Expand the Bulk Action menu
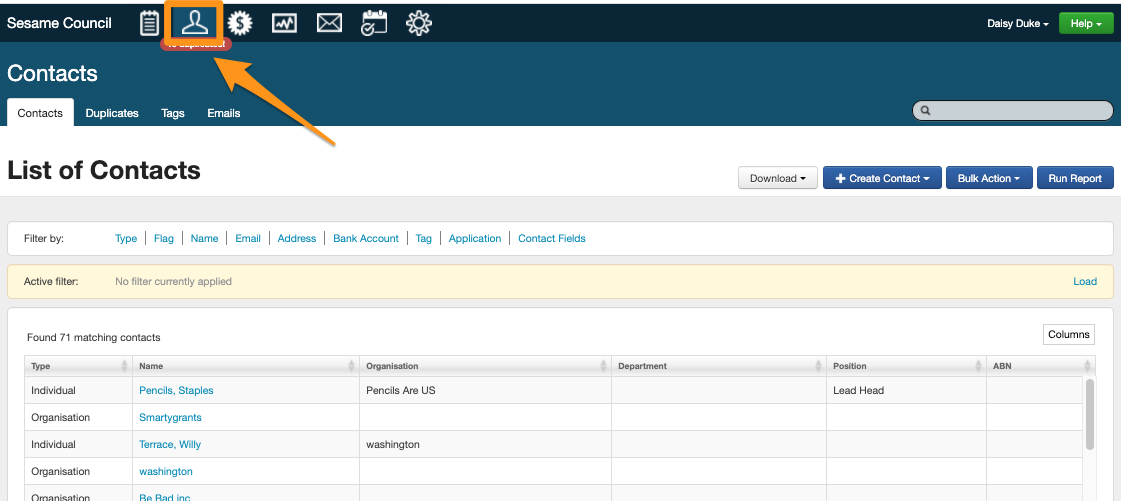Viewport: 1121px width, 501px height. tap(988, 178)
